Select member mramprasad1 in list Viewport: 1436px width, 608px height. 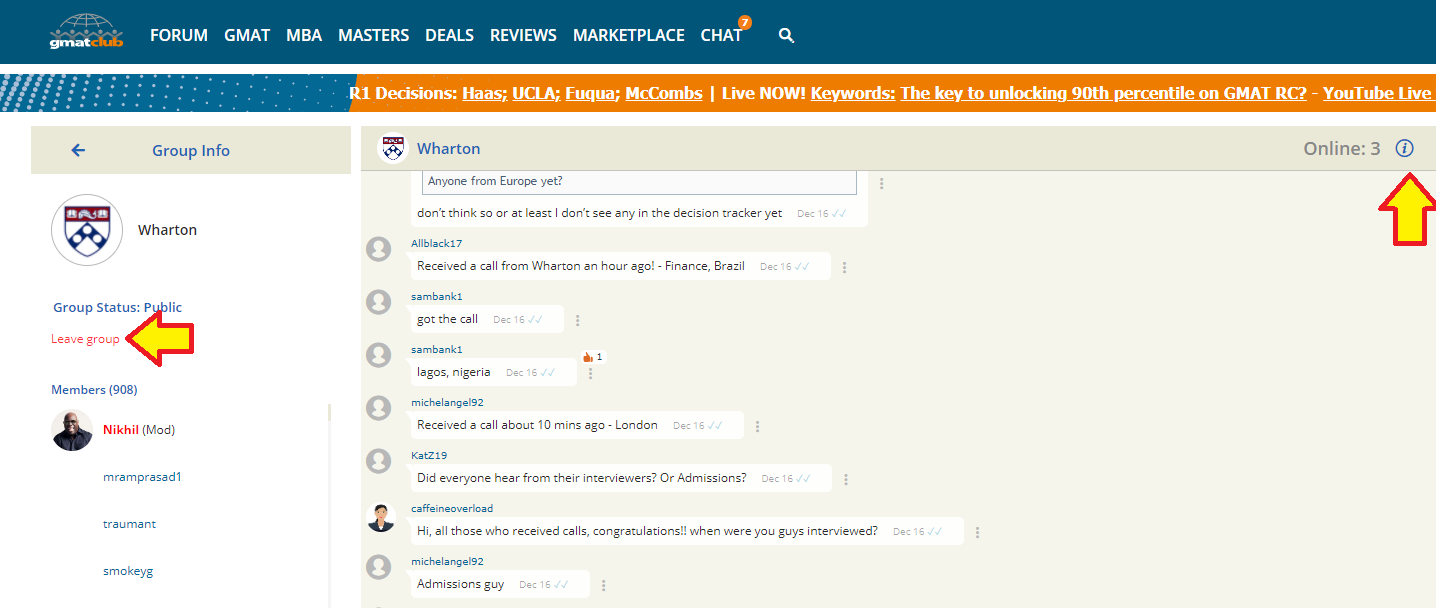(142, 477)
